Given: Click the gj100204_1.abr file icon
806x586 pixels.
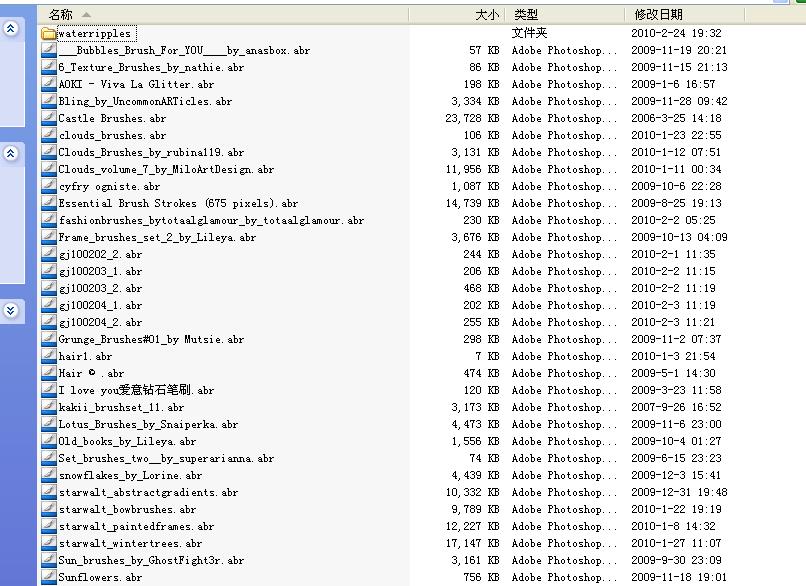Looking at the screenshot, I should click(x=49, y=305).
